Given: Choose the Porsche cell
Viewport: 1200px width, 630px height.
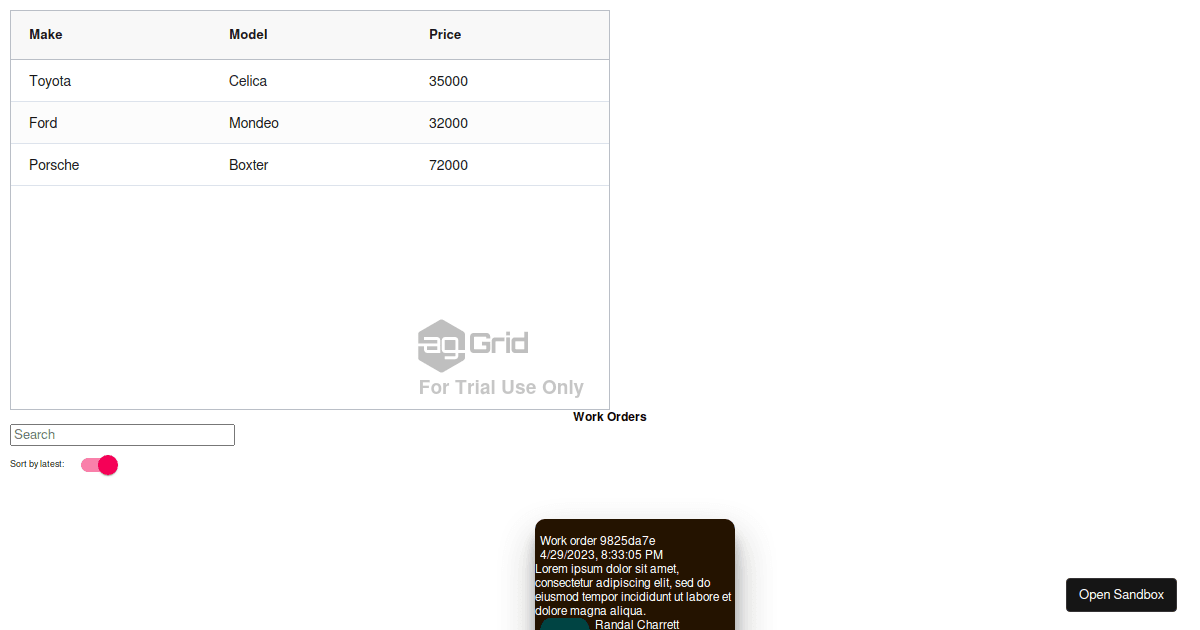Looking at the screenshot, I should tap(54, 165).
